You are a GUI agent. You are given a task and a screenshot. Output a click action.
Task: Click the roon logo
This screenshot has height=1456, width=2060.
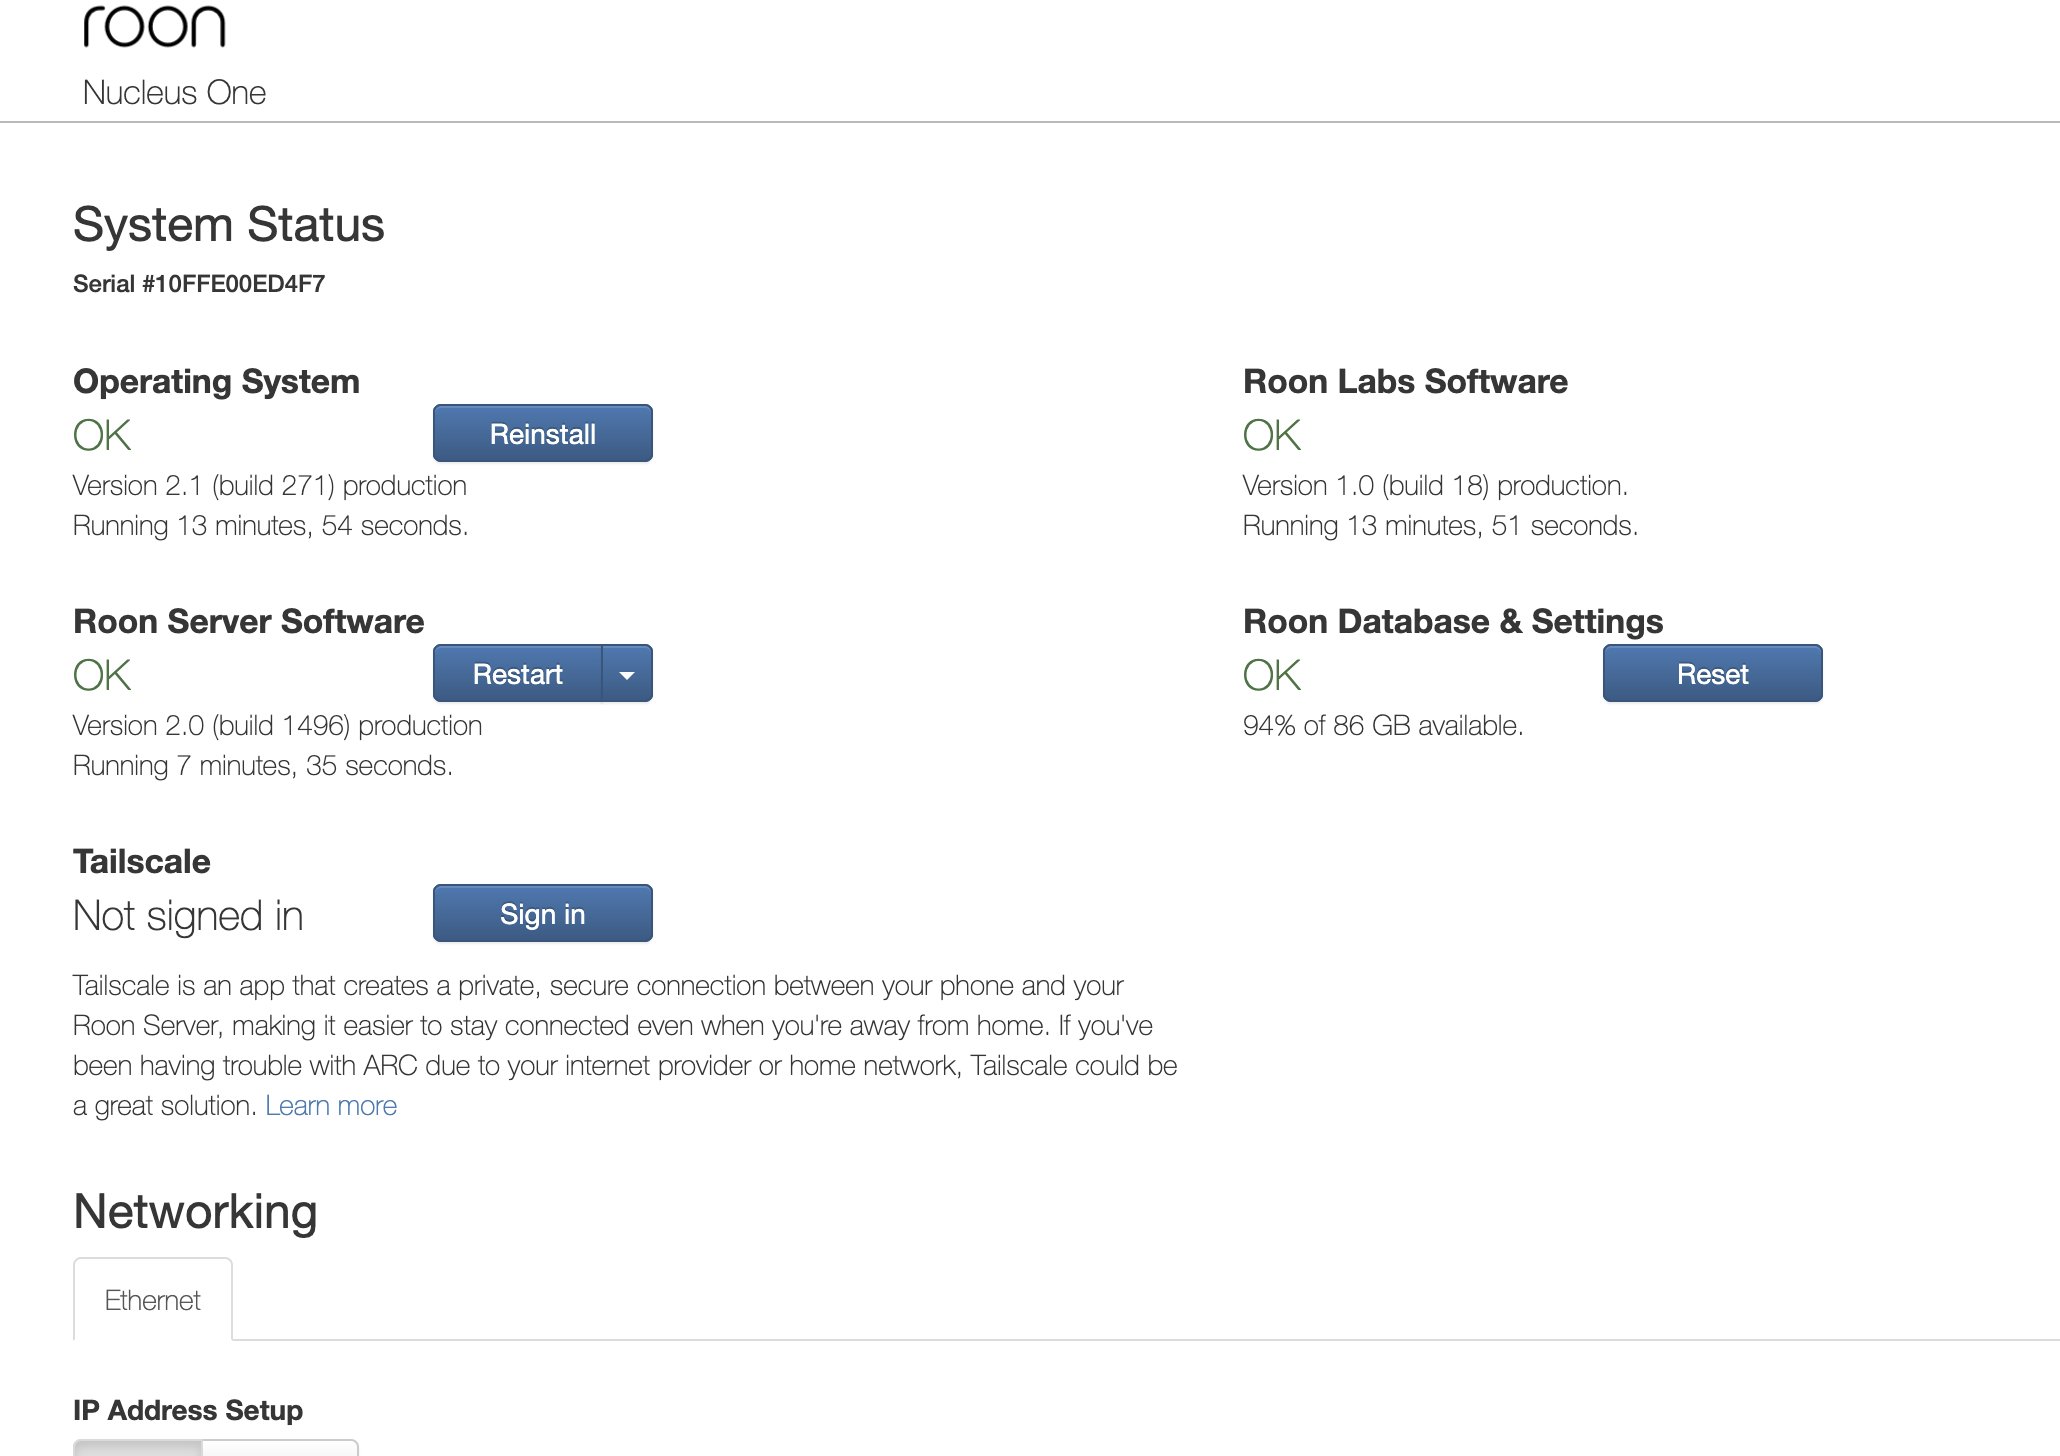point(154,26)
